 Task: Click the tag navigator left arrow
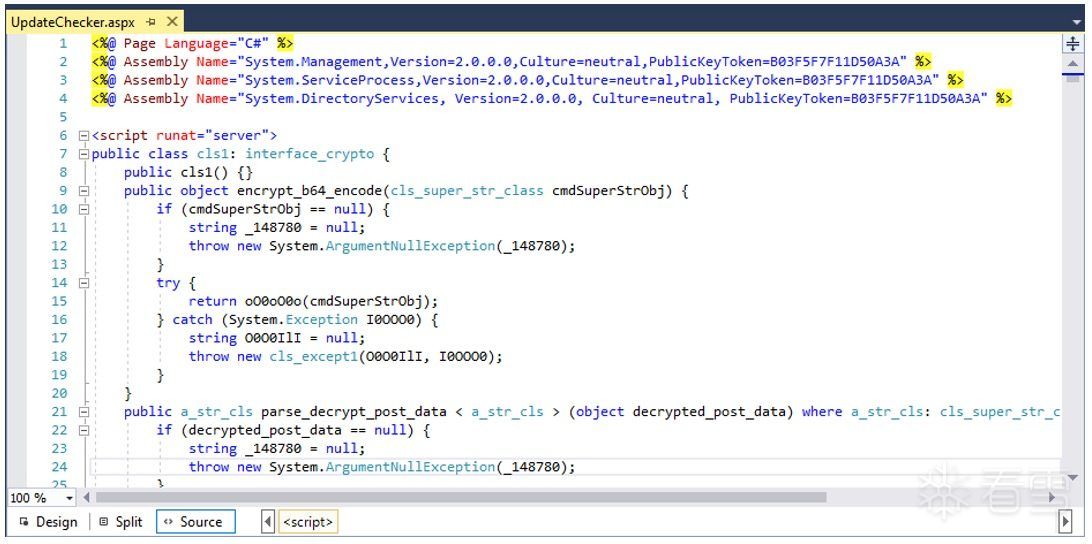[268, 522]
